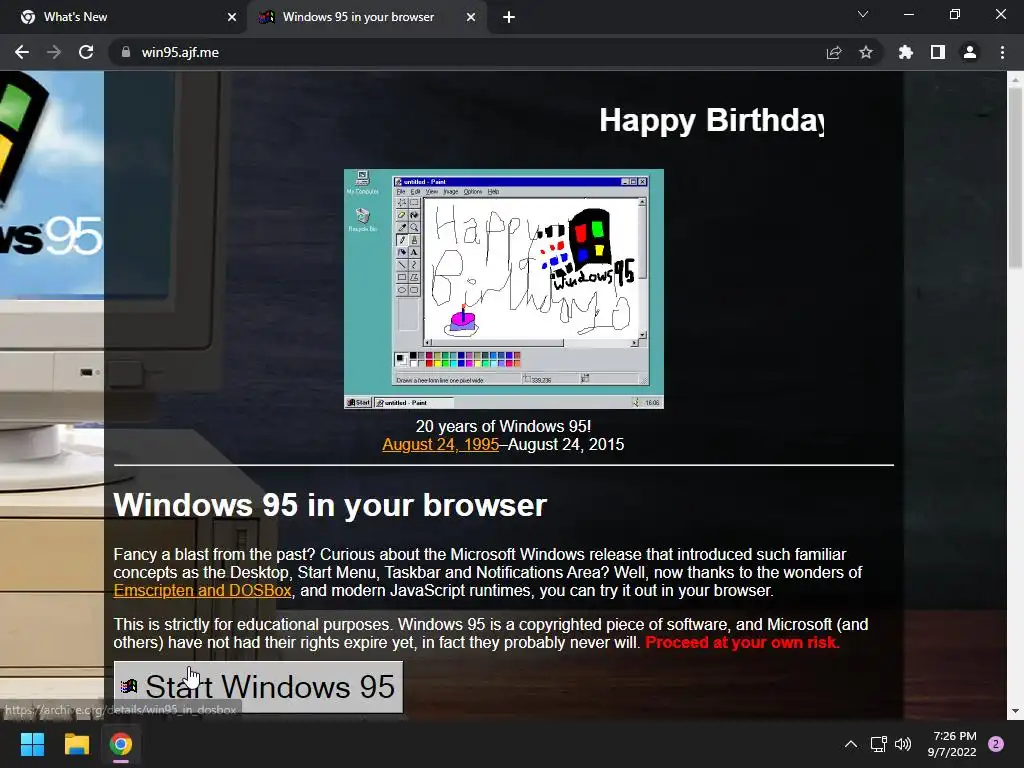Toggle the Chrome side panel
Image resolution: width=1024 pixels, height=768 pixels.
point(938,52)
